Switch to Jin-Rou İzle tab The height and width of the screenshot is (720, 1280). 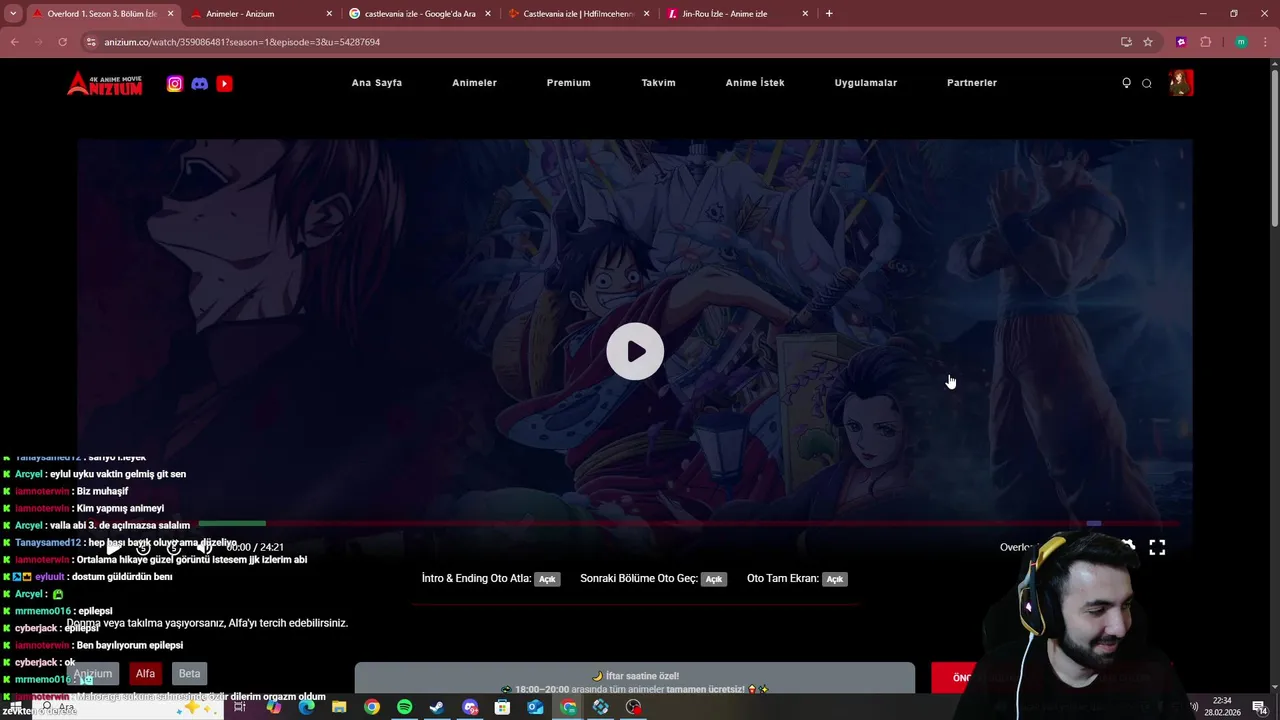738,14
